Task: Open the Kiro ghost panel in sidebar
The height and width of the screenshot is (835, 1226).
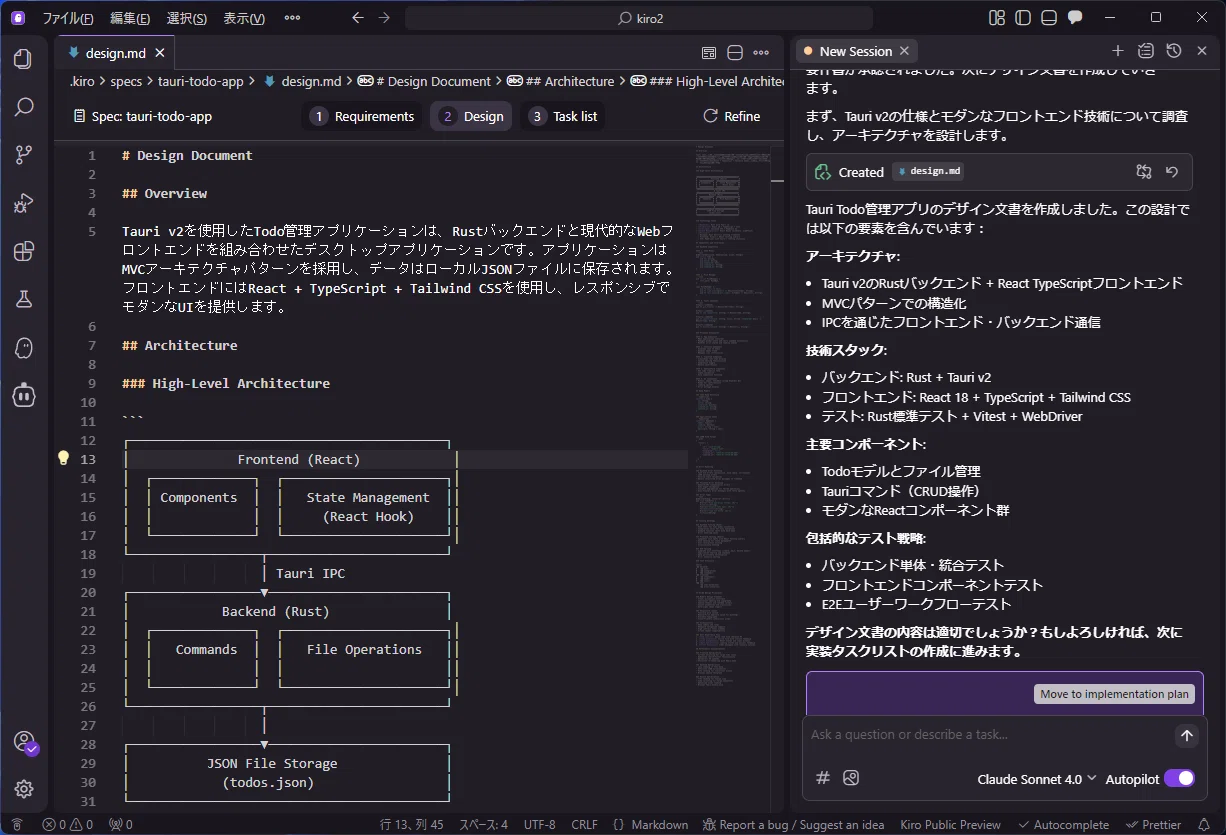Action: [23, 347]
